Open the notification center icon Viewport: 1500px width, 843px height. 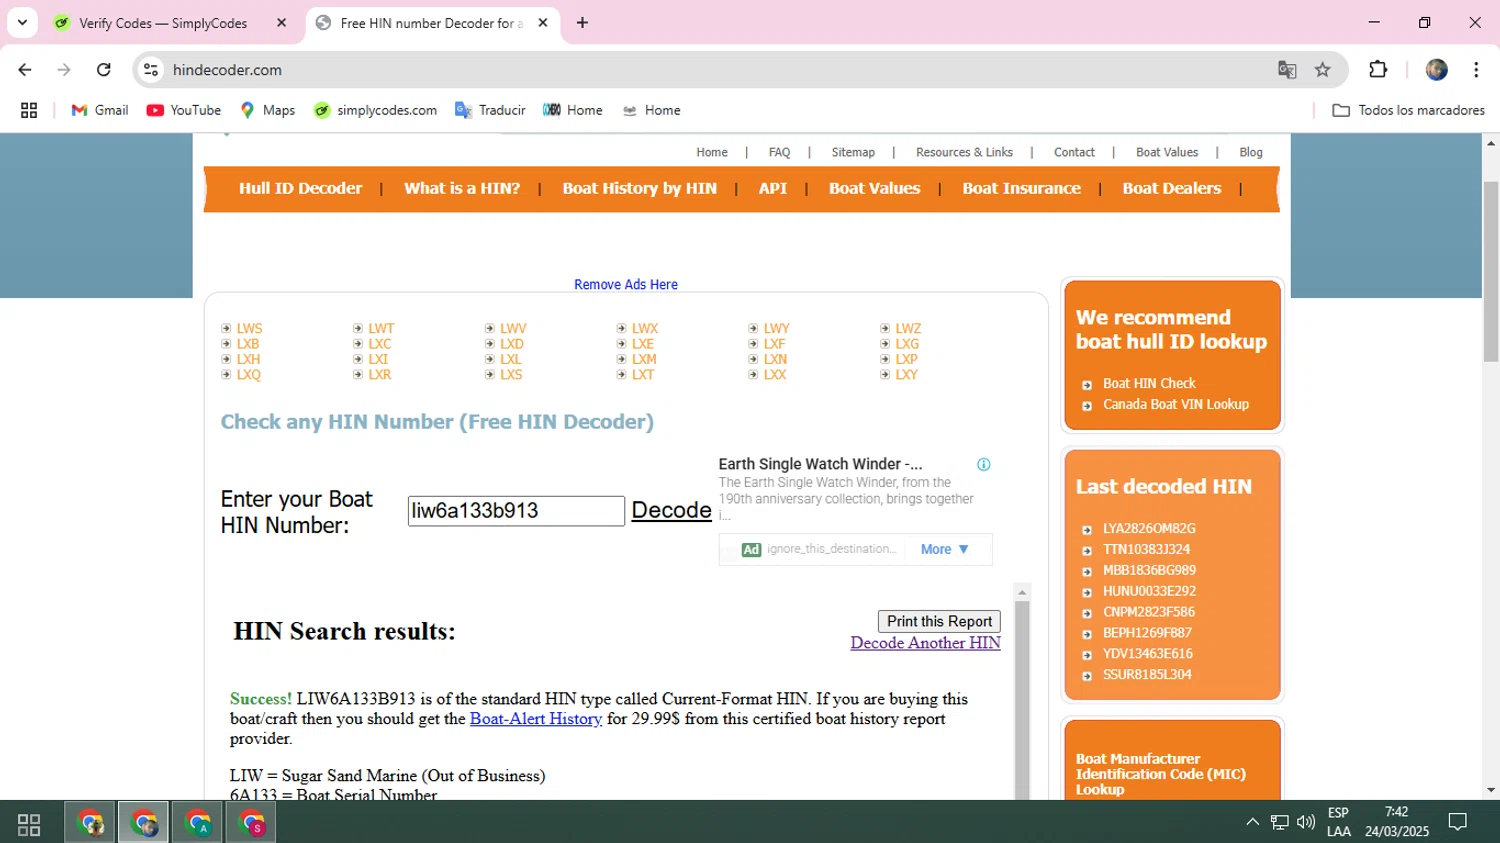[1458, 822]
